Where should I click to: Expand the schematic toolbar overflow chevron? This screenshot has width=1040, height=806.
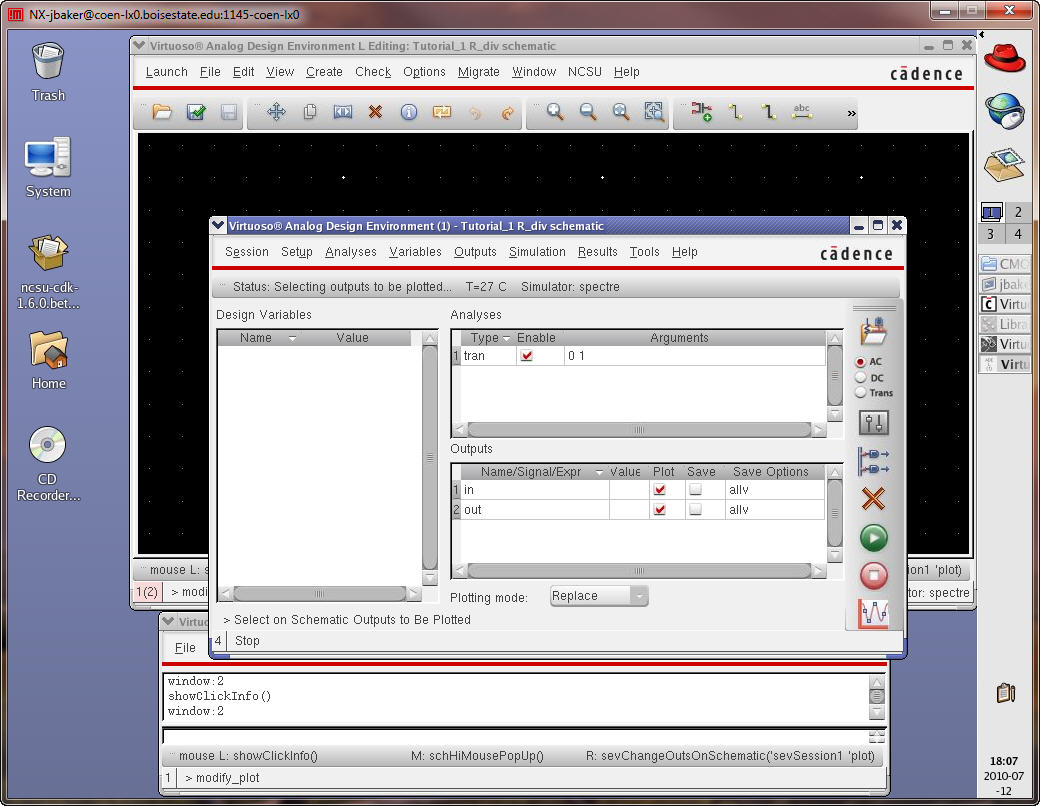851,113
